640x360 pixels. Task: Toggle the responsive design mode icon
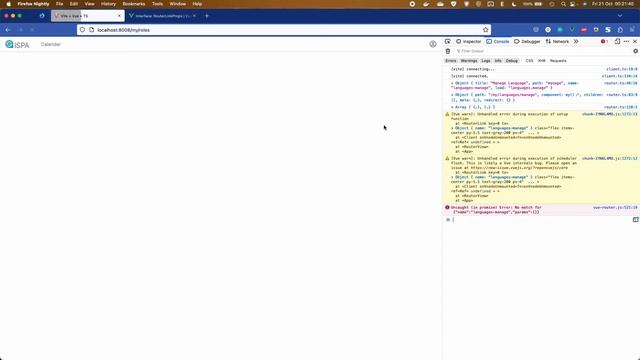617,41
